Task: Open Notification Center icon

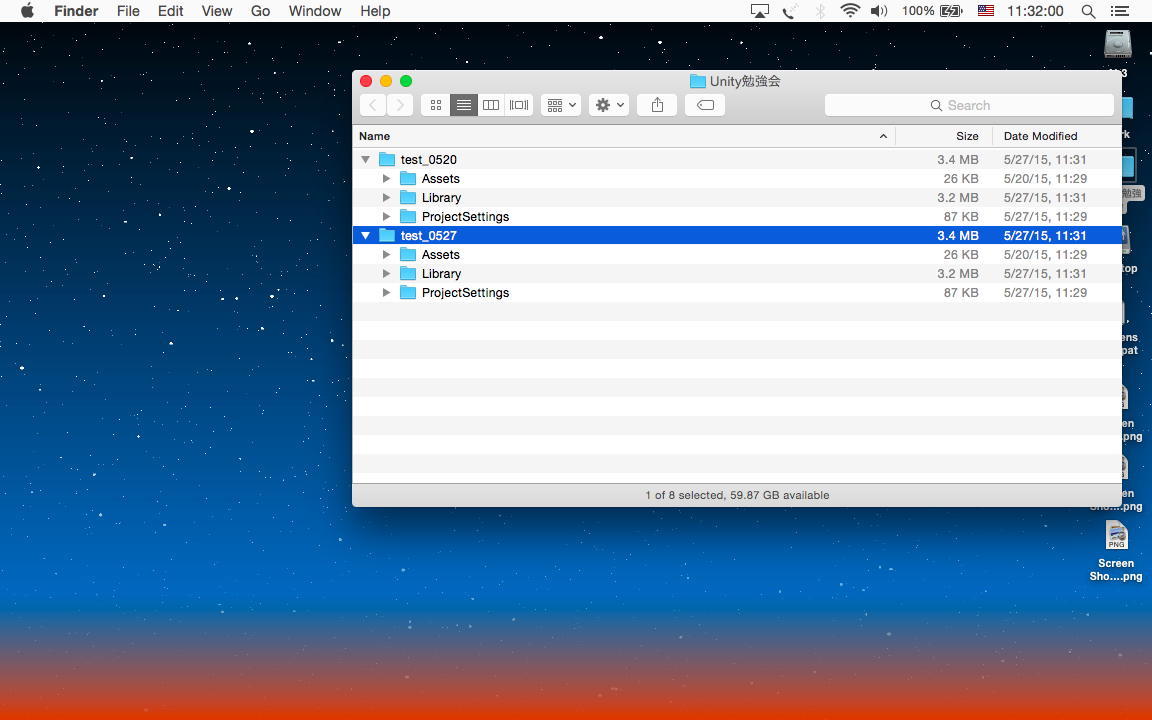Action: 1120,11
